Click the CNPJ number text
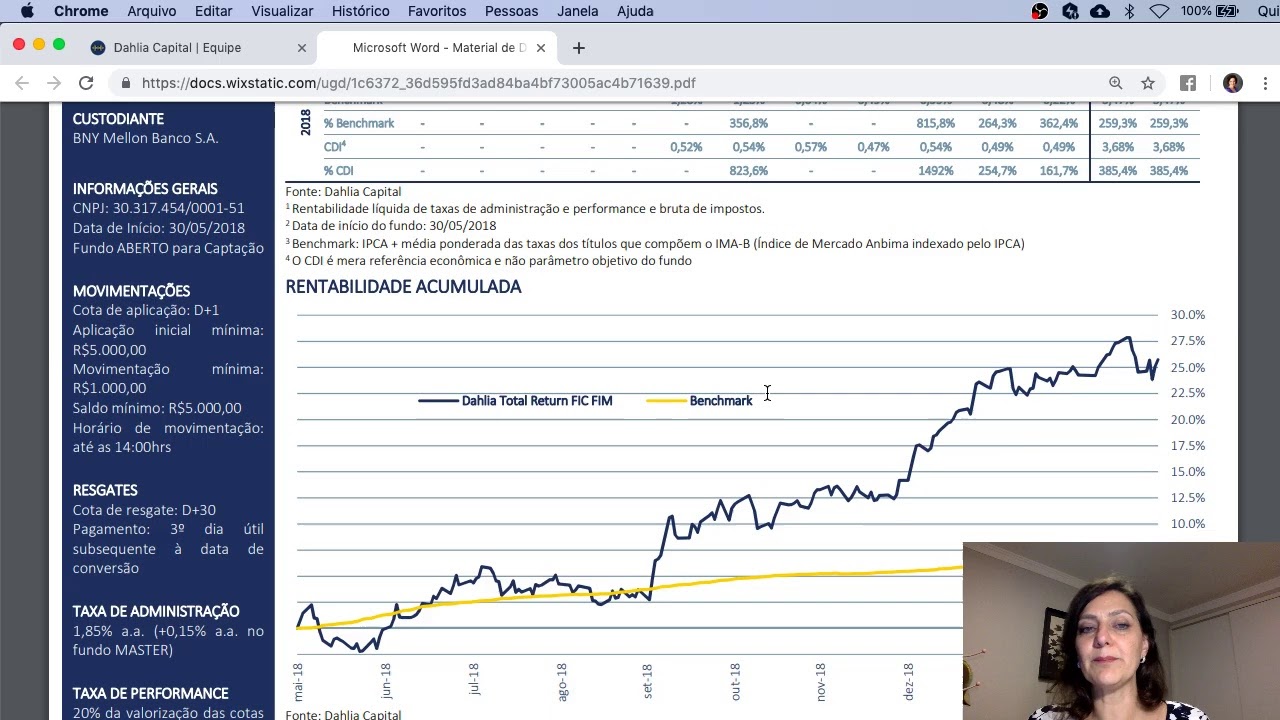This screenshot has width=1280, height=720. (159, 209)
